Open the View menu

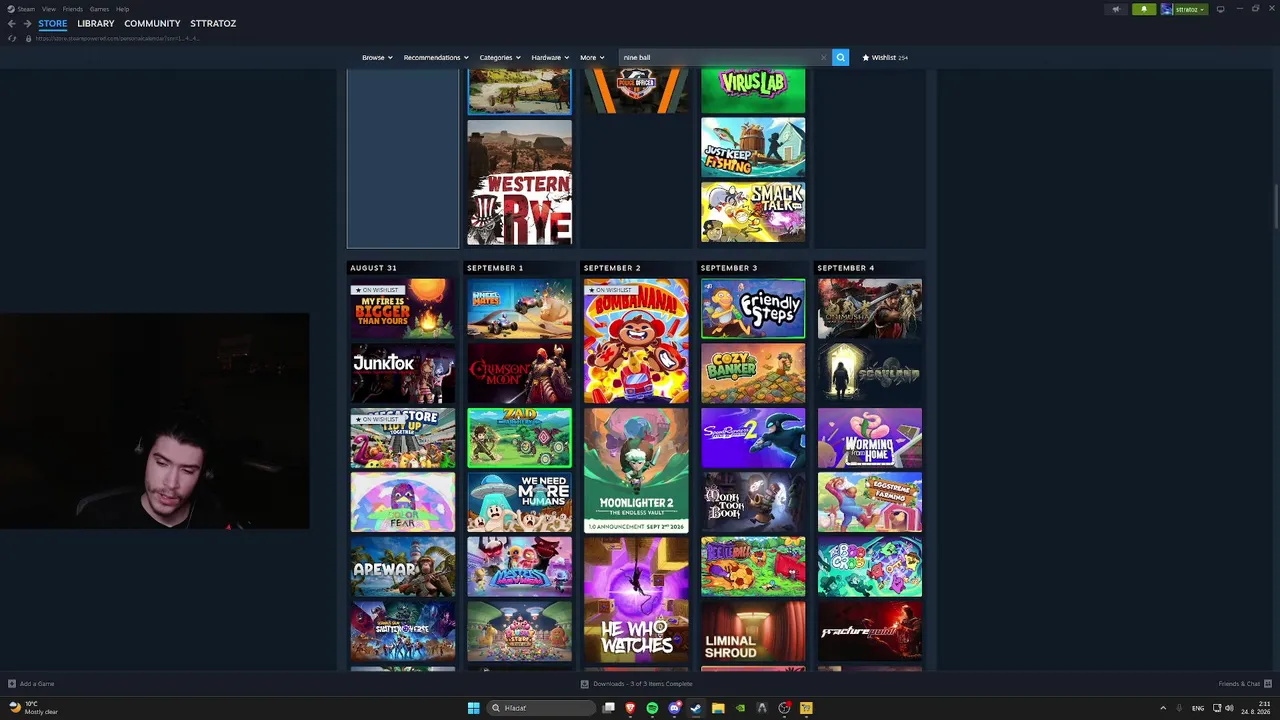48,9
